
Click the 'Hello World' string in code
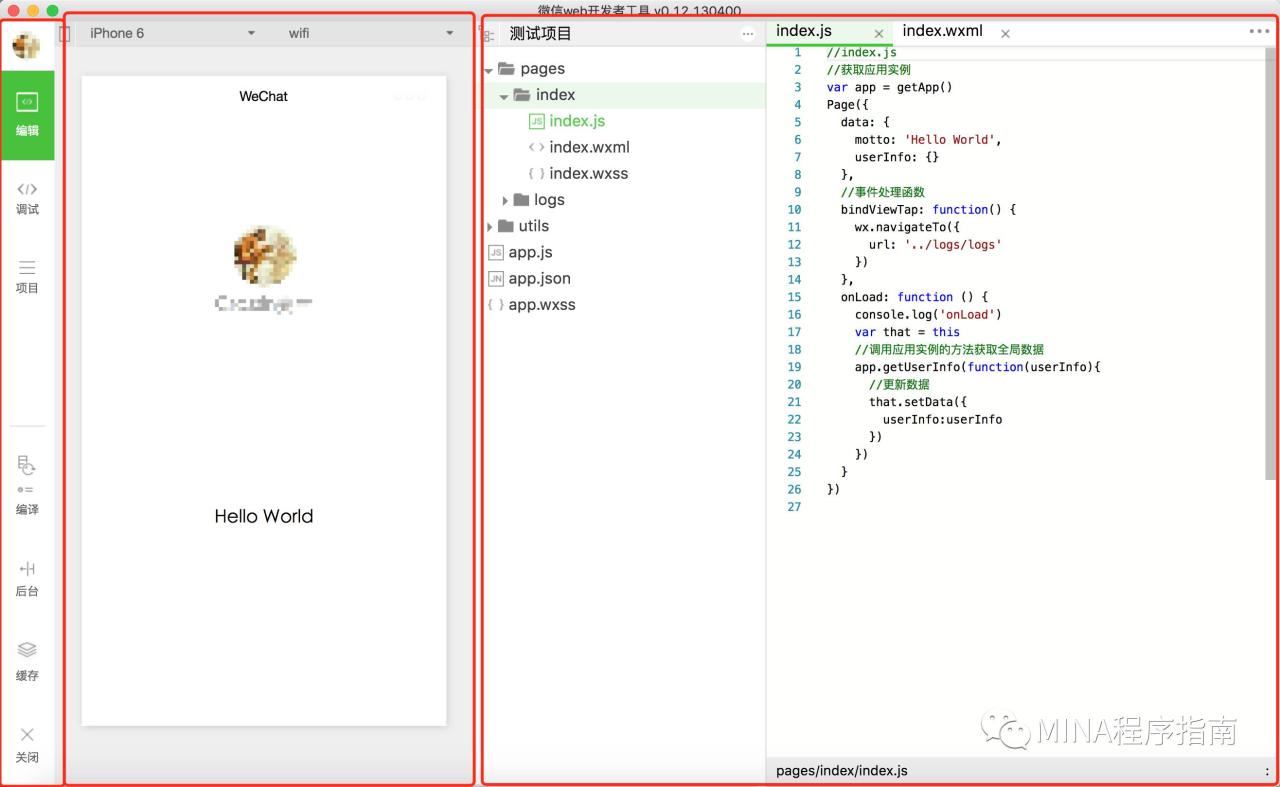click(949, 139)
